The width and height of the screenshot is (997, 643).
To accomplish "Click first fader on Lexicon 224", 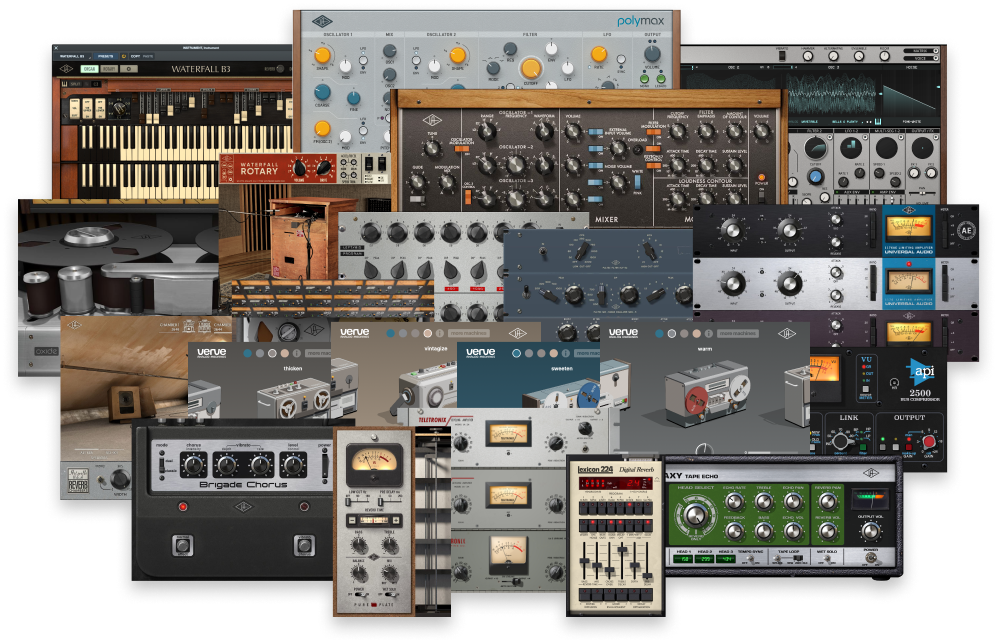I will click(x=584, y=560).
